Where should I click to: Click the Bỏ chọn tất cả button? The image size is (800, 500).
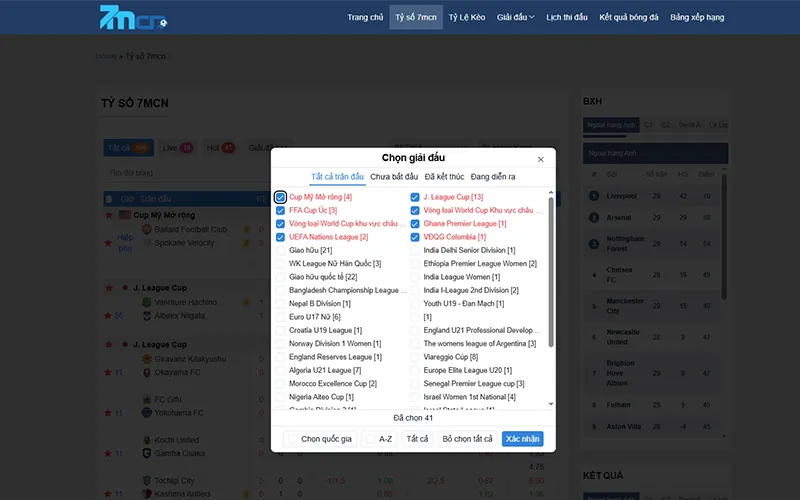click(468, 439)
